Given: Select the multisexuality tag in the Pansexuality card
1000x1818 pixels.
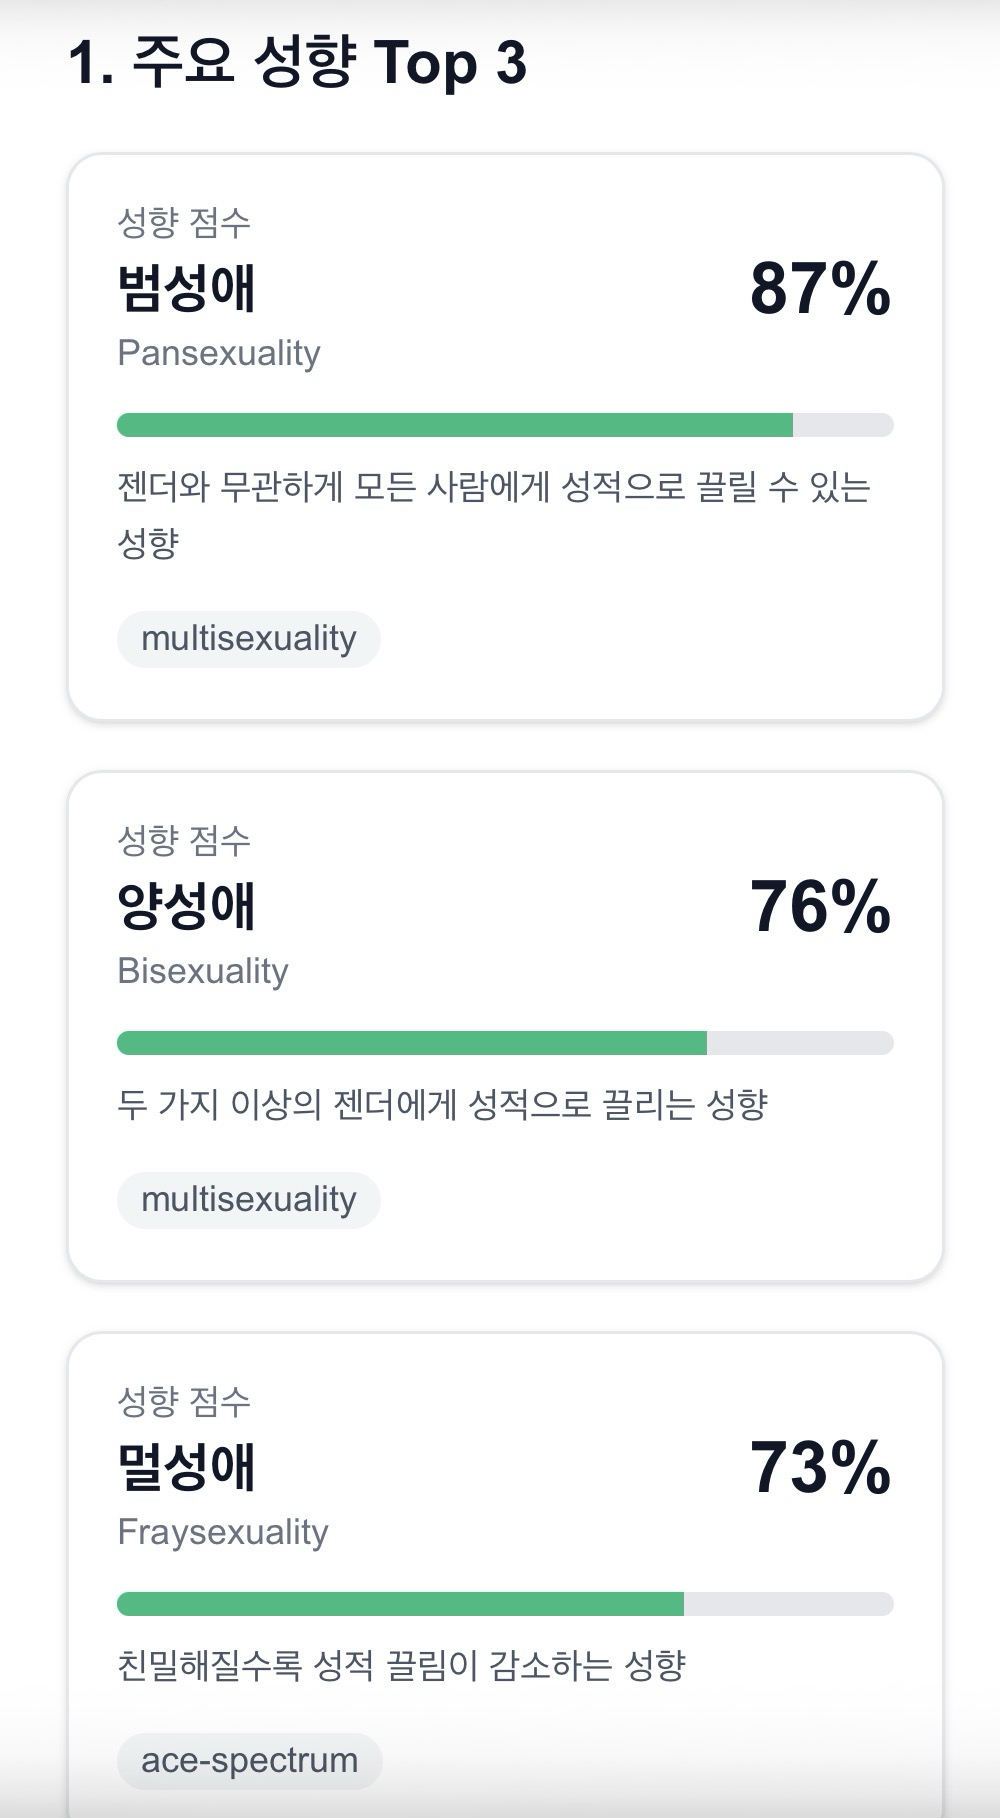Looking at the screenshot, I should coord(249,639).
